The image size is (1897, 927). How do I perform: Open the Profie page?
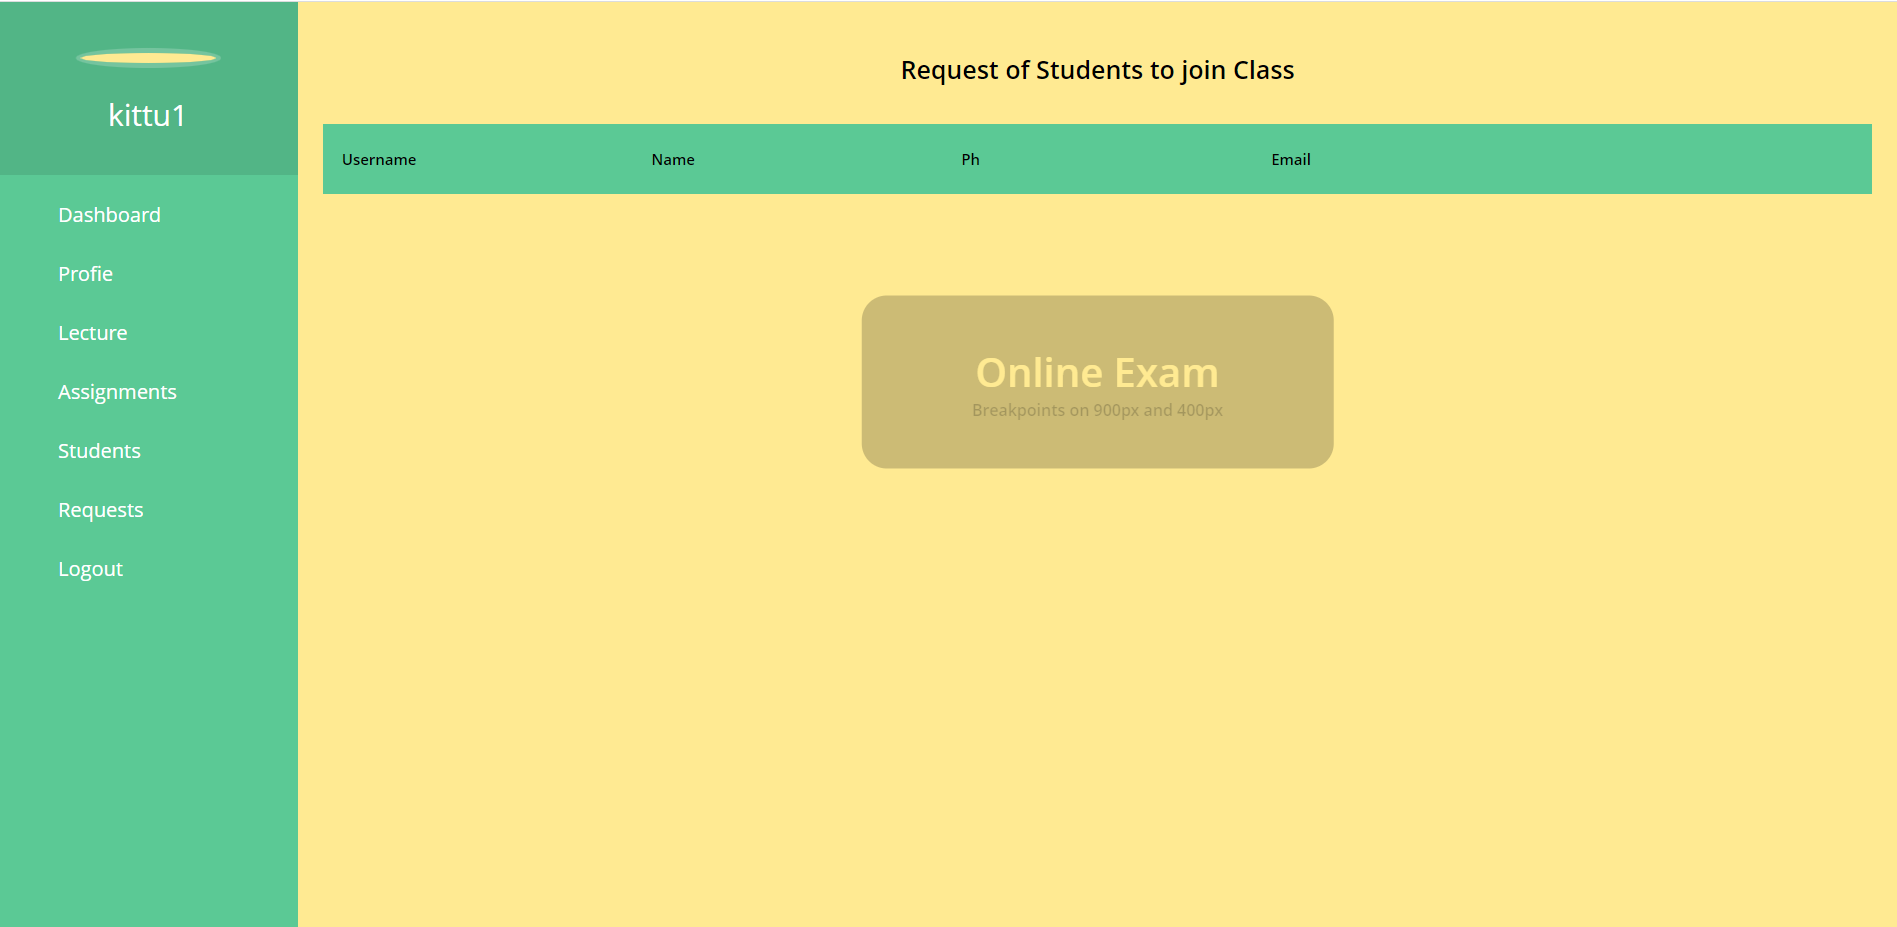coord(85,273)
